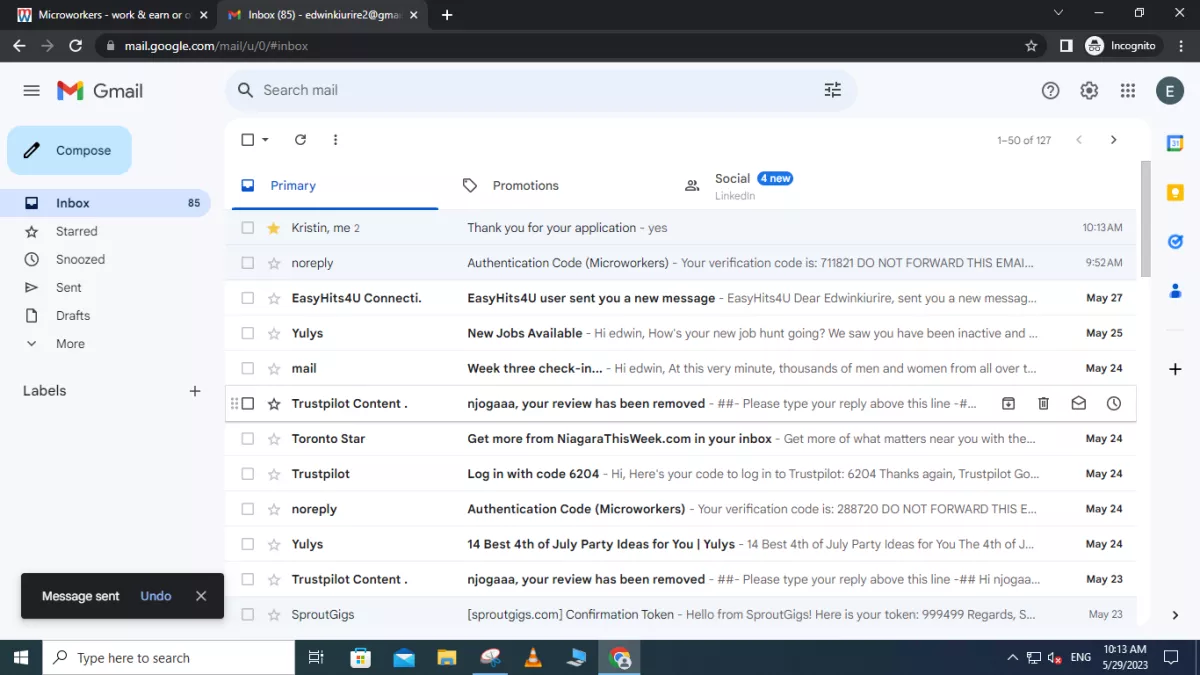Reload the page in Chrome
The image size is (1200, 675).
[x=75, y=46]
